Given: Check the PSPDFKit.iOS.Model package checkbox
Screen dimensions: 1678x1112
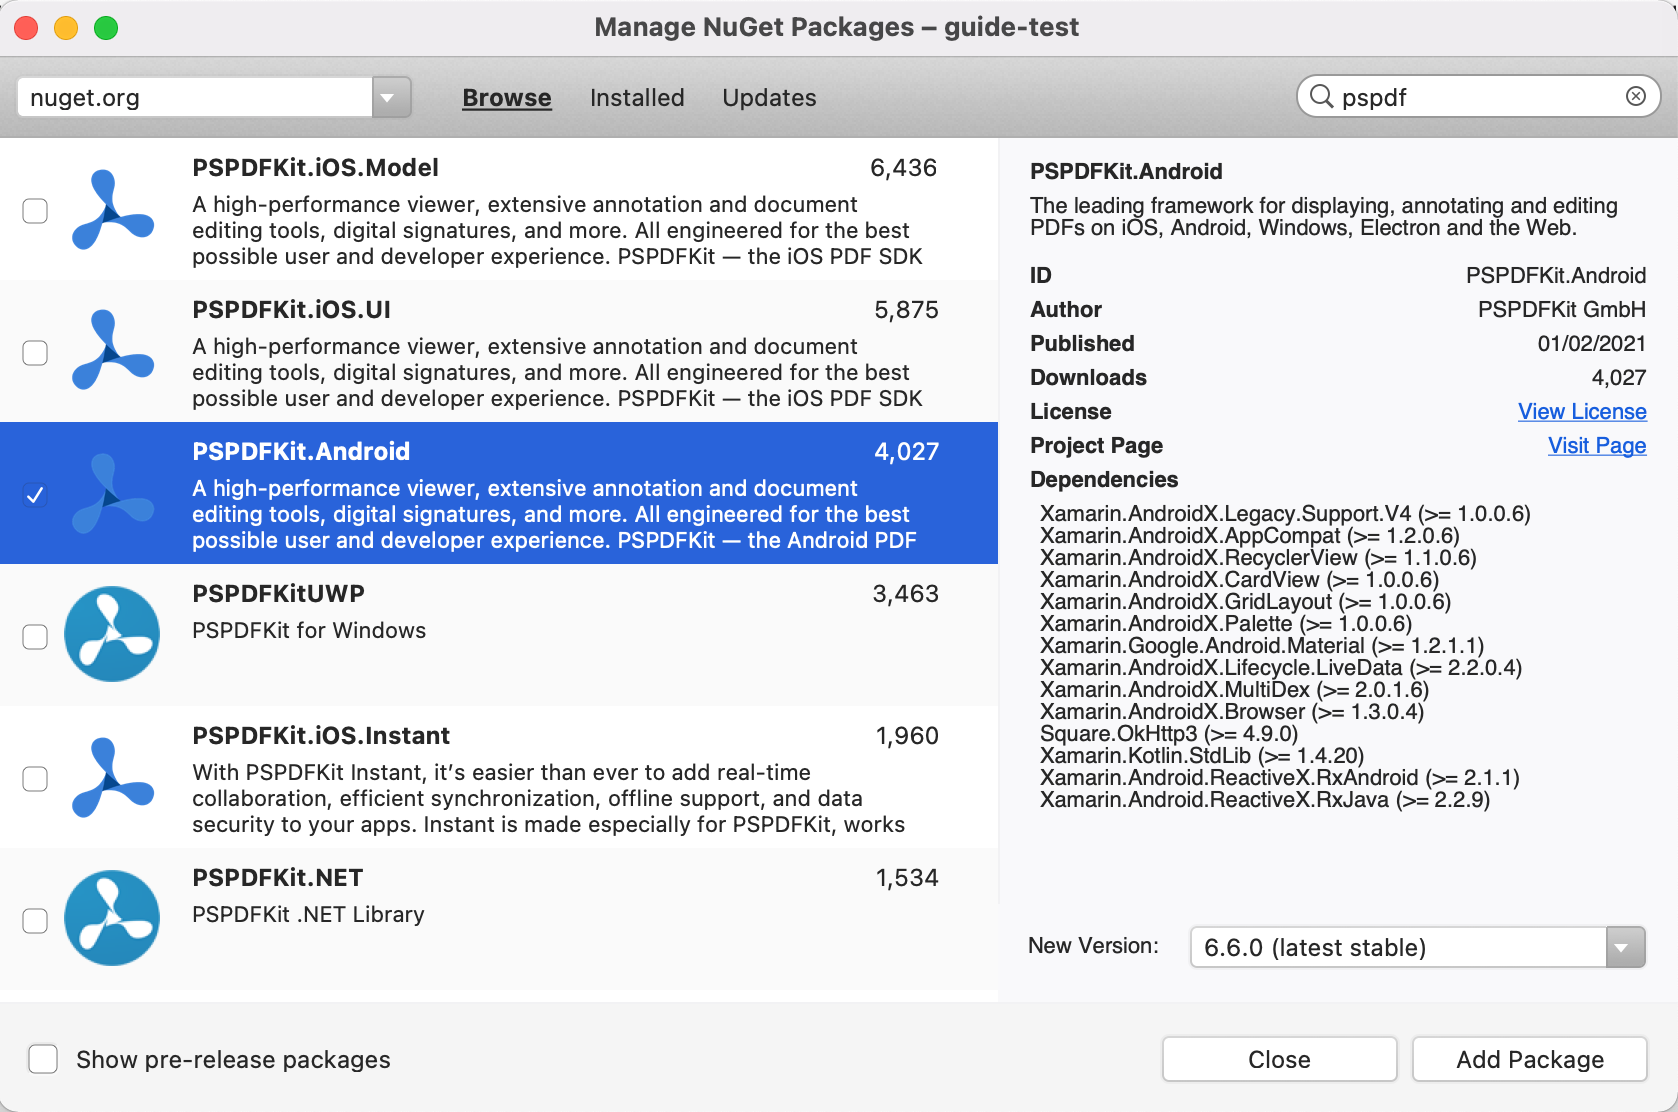Looking at the screenshot, I should click(x=35, y=211).
